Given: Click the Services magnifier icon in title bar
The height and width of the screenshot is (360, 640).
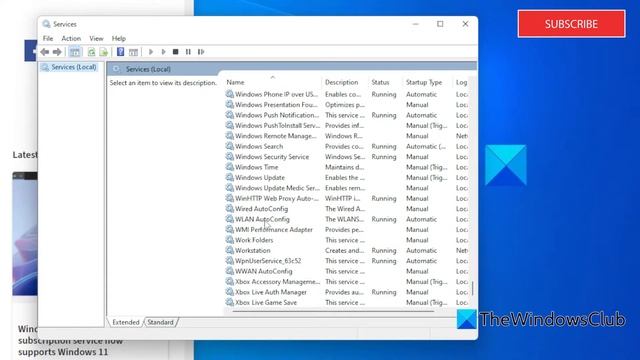Looking at the screenshot, I should pyautogui.click(x=47, y=24).
